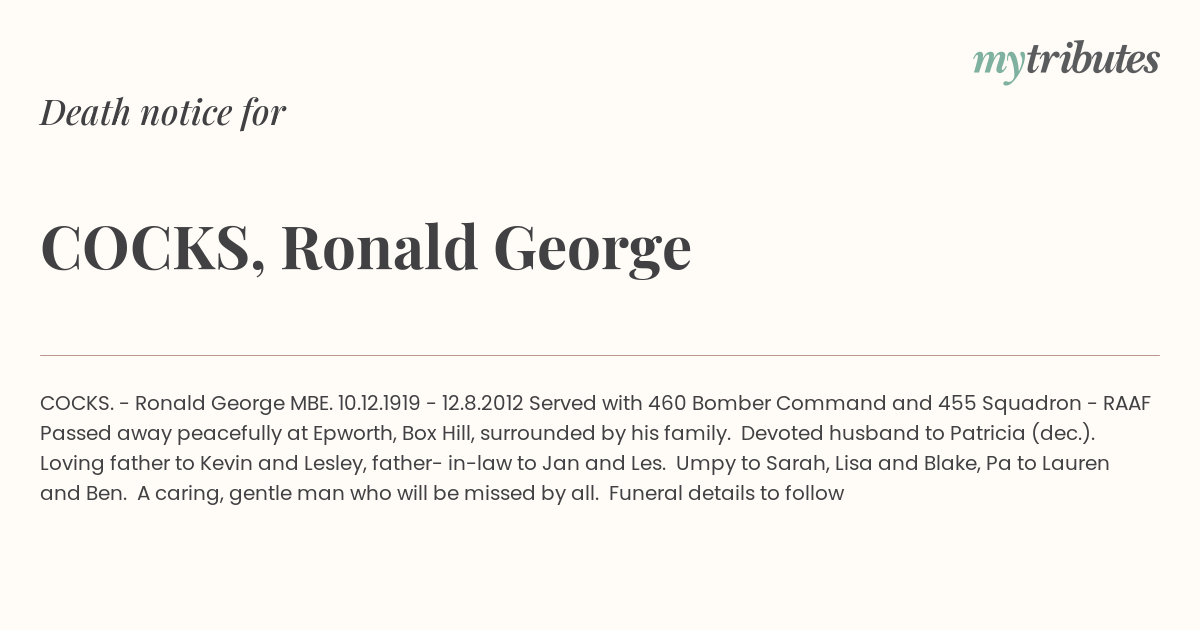Select the surname "COCKS," in the large title

[x=153, y=247]
